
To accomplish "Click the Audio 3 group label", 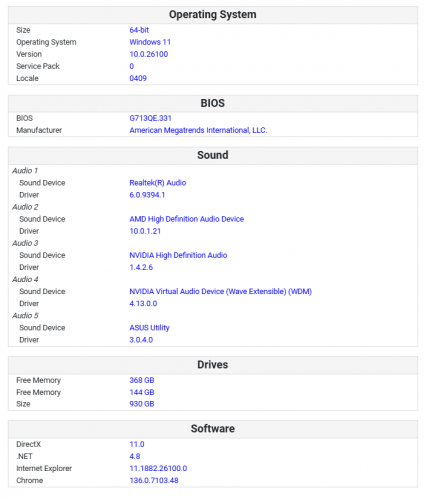I will coord(25,243).
